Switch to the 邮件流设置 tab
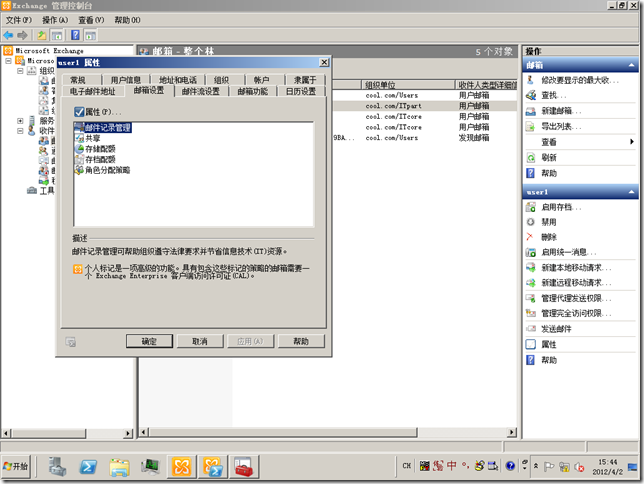 point(200,91)
